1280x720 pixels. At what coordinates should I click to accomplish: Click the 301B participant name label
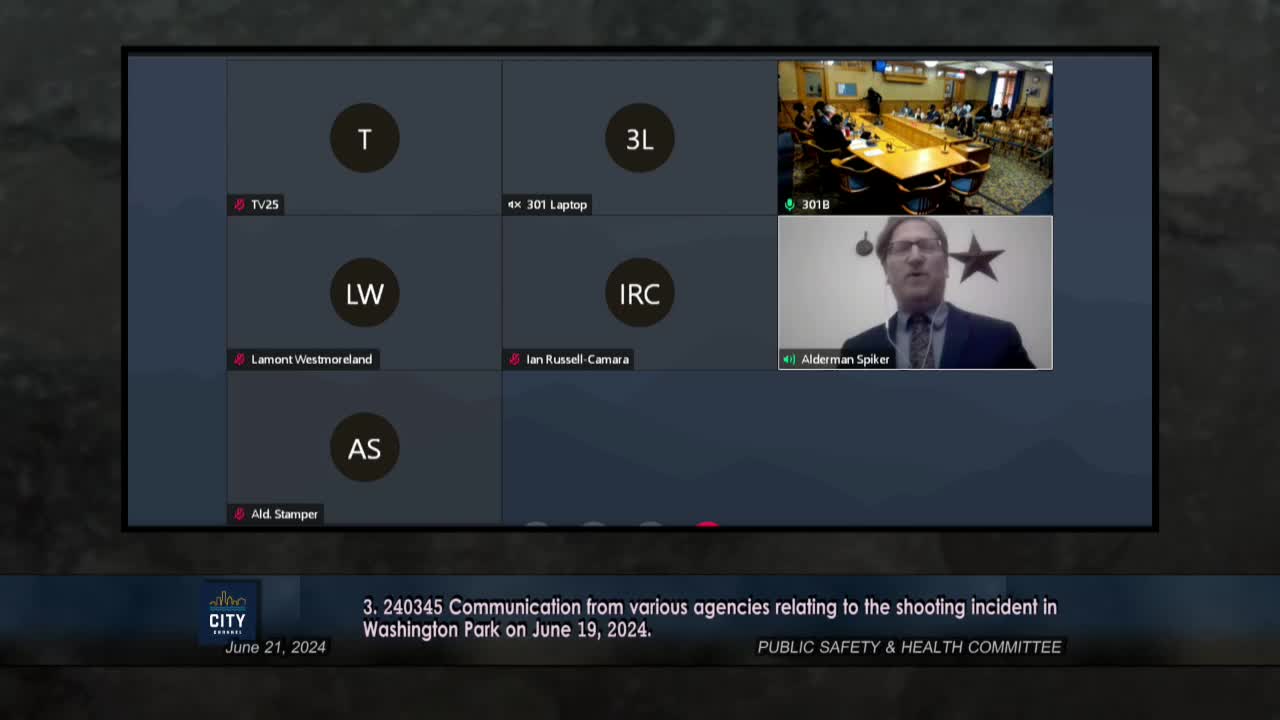[x=815, y=204]
